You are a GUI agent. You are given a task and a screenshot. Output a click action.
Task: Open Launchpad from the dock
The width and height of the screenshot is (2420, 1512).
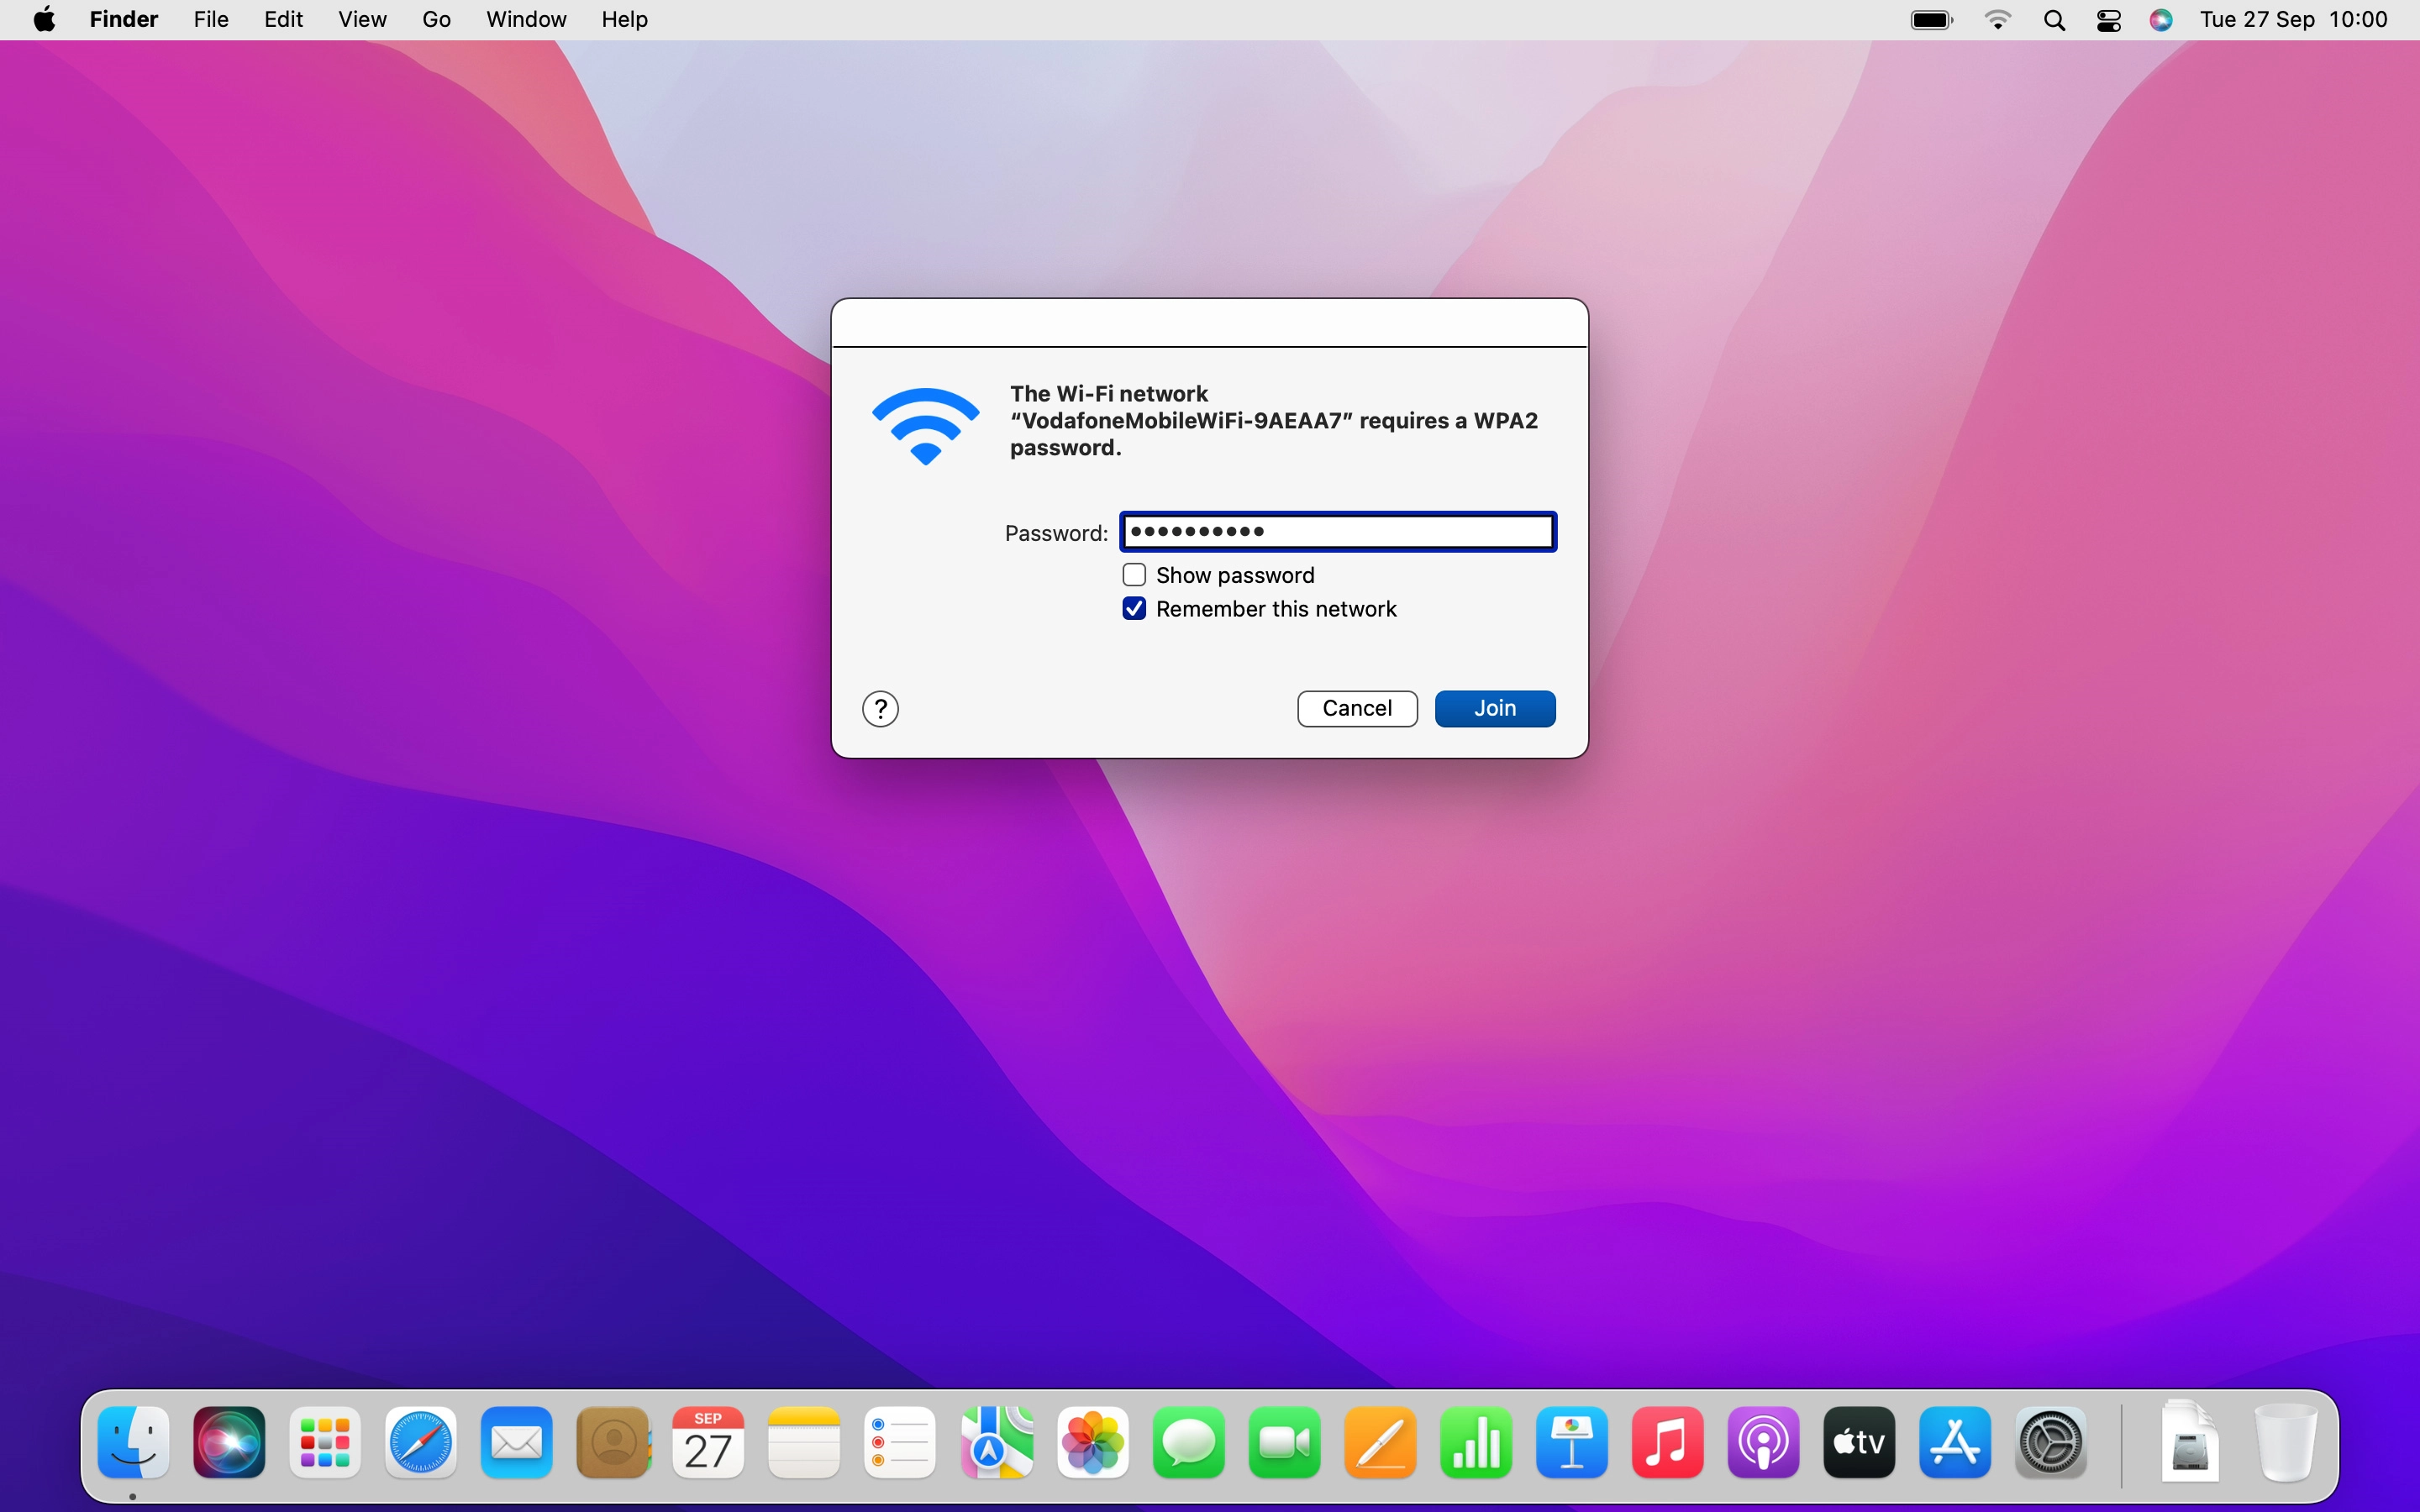[325, 1442]
